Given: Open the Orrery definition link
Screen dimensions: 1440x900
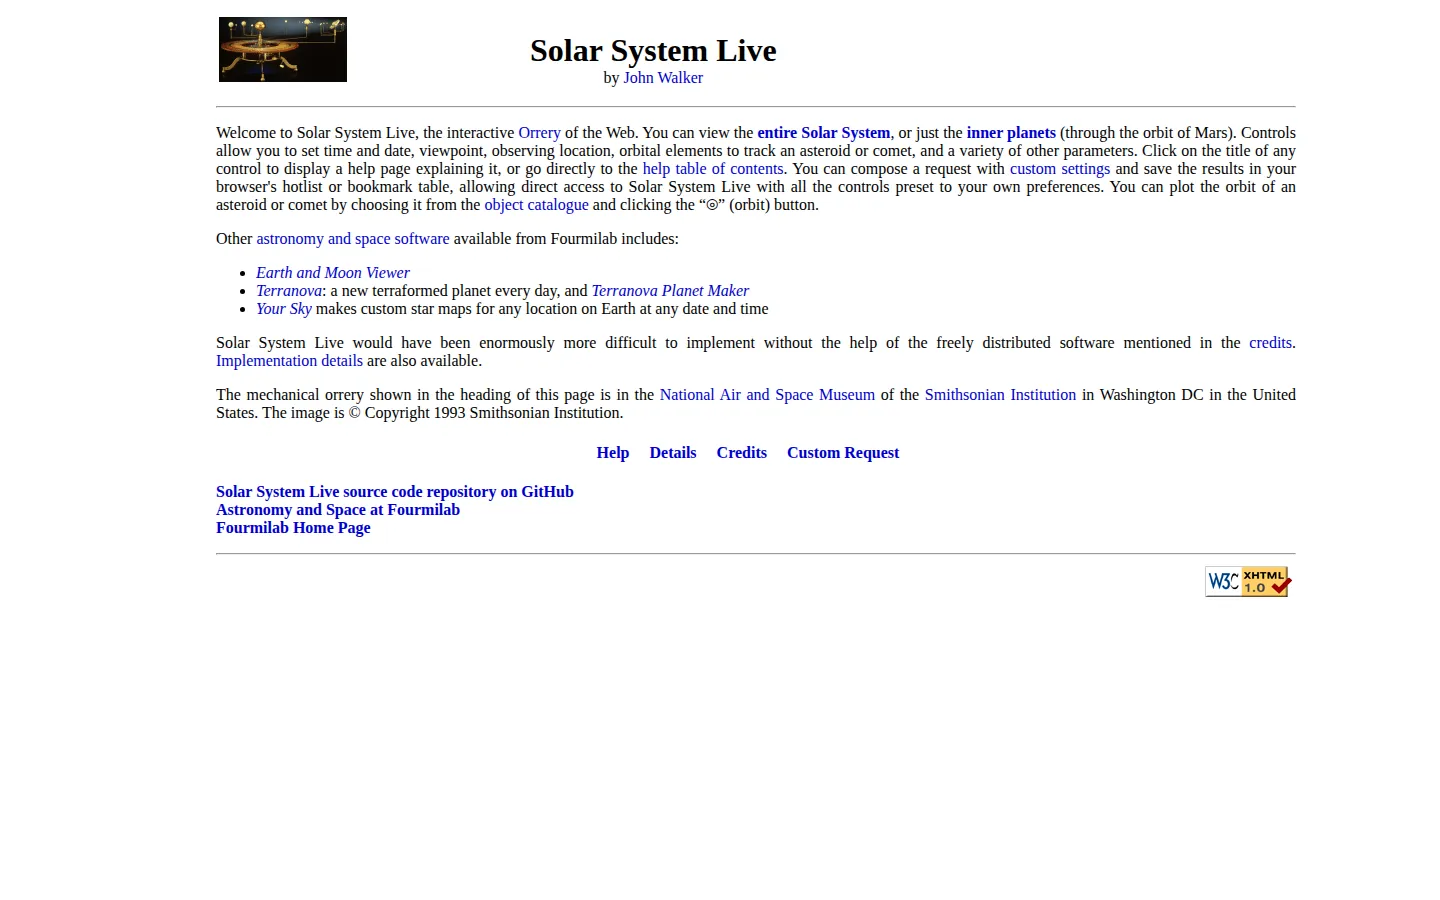Looking at the screenshot, I should click(x=539, y=133).
